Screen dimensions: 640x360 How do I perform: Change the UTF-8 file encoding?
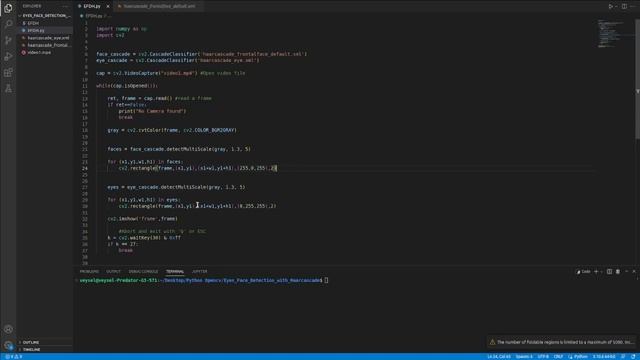tap(543, 357)
